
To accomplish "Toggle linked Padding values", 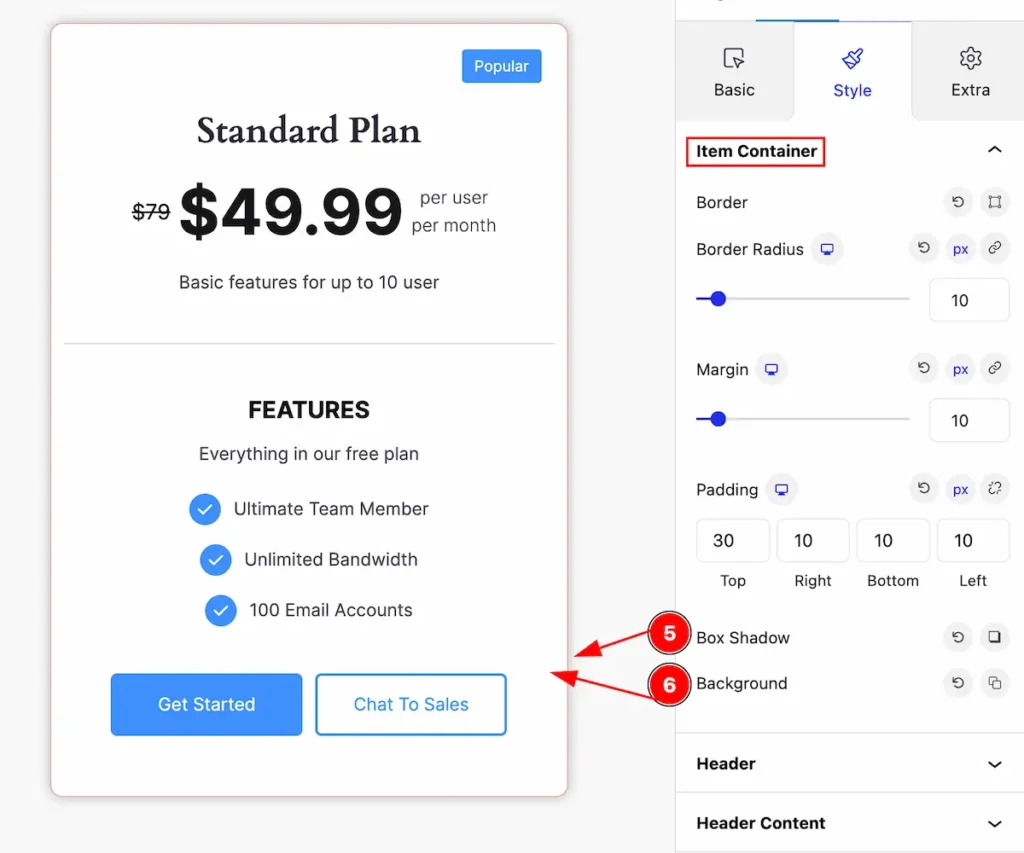I will 994,489.
